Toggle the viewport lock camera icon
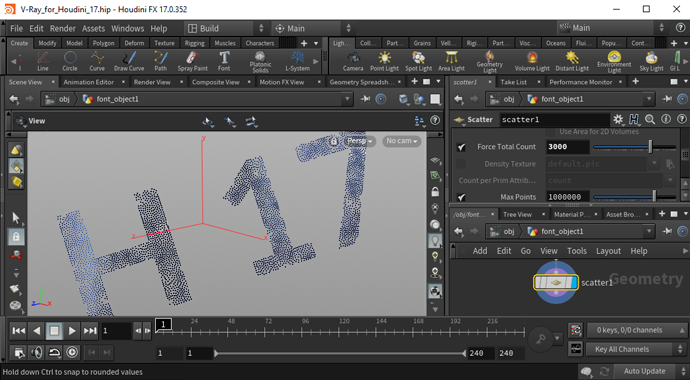 16,237
